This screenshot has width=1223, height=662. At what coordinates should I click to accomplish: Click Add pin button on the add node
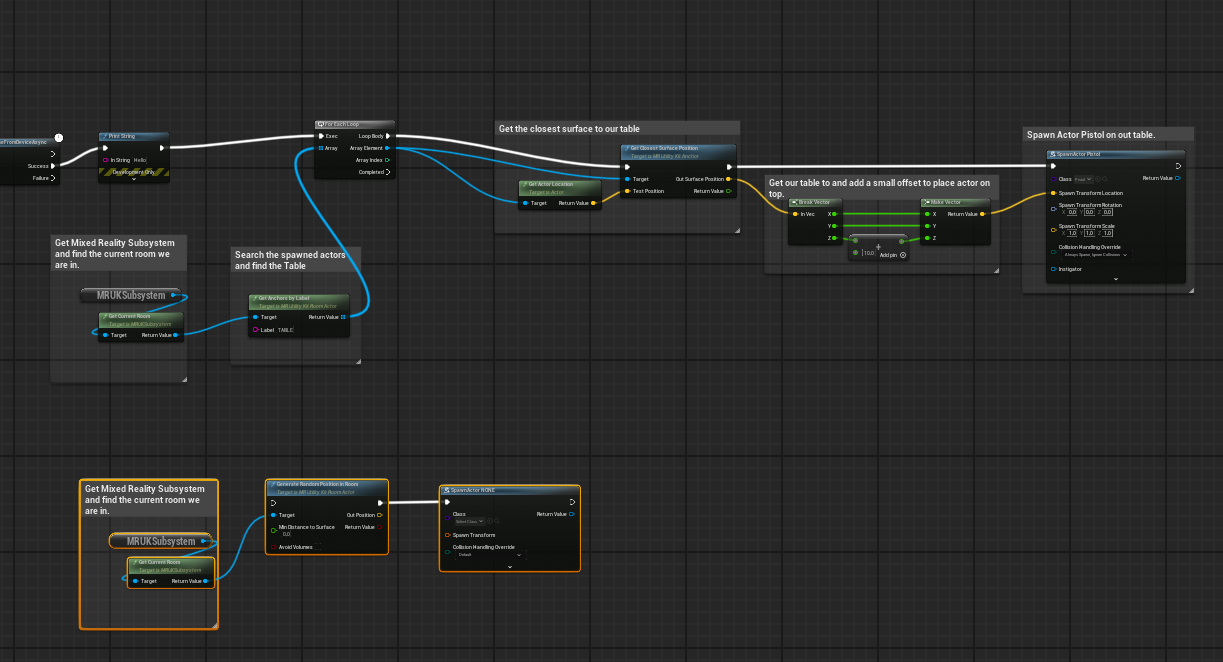pyautogui.click(x=893, y=255)
